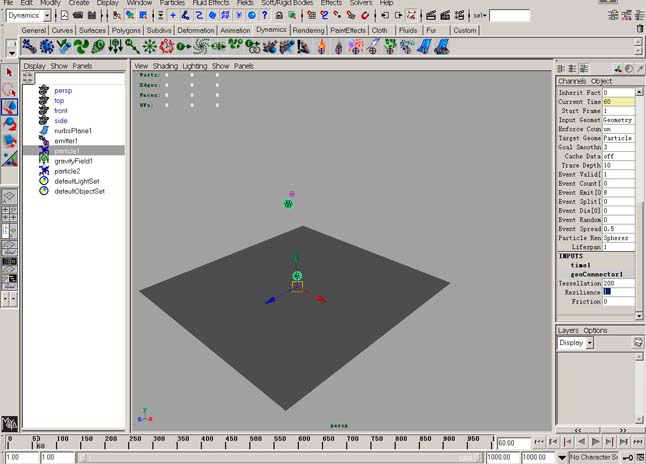Viewport: 646px width, 464px height.
Task: Select gravityField1 in the outliner
Action: point(73,161)
